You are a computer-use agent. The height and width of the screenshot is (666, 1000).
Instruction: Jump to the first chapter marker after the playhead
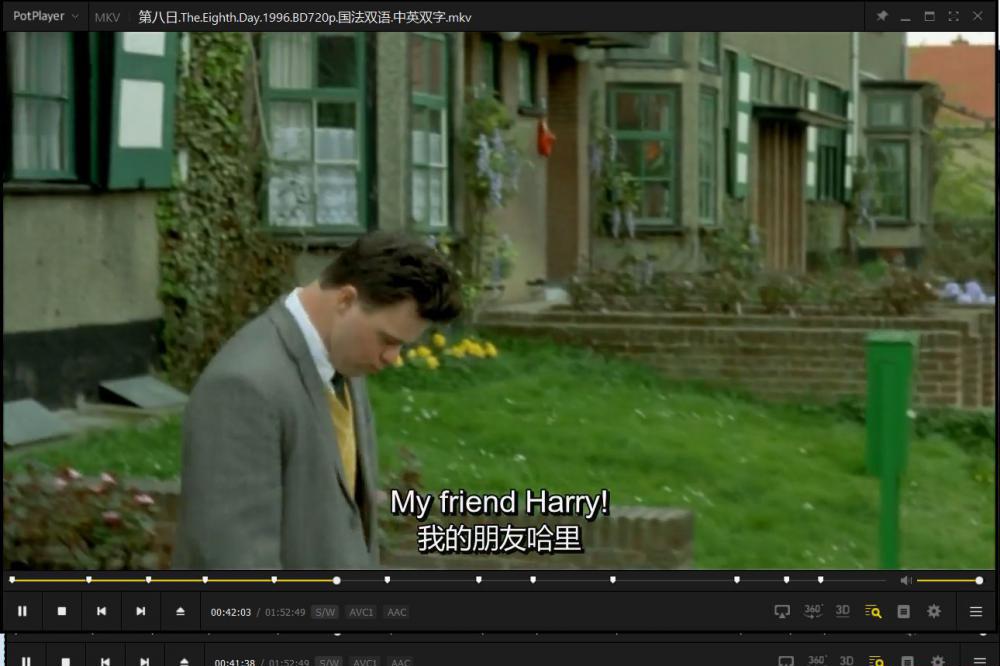[x=387, y=579]
